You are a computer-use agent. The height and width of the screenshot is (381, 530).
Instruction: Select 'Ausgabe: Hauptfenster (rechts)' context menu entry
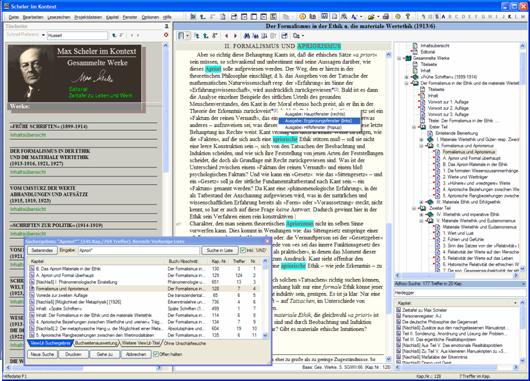[319, 114]
